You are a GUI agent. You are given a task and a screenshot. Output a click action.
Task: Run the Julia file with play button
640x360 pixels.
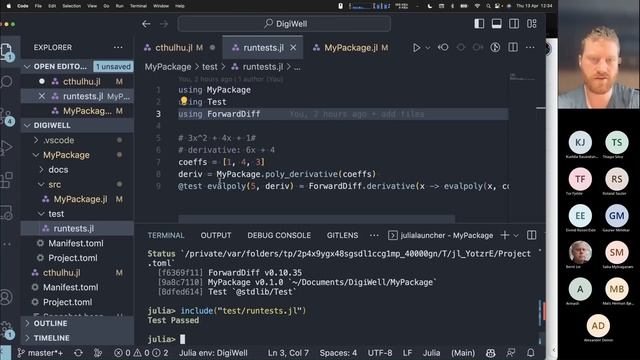416,48
